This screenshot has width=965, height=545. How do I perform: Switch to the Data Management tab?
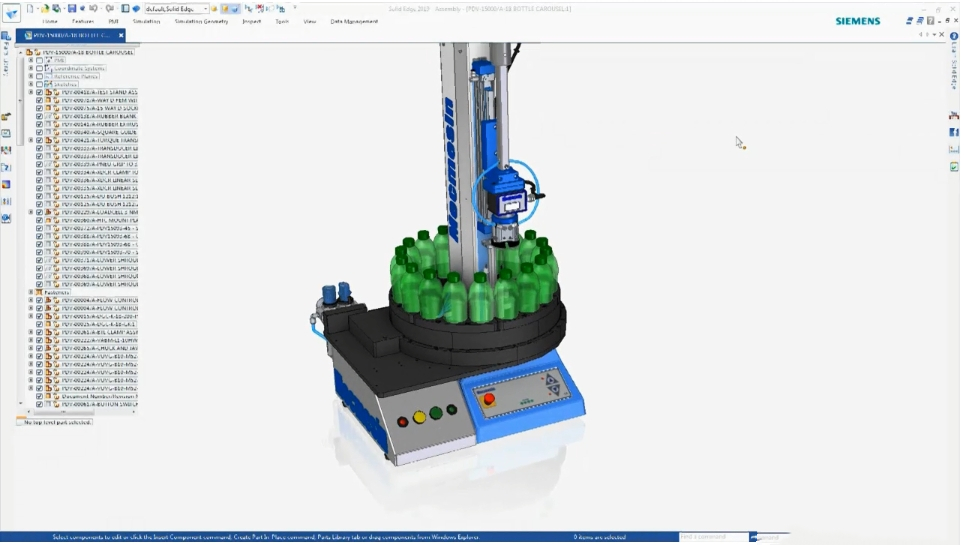click(354, 21)
